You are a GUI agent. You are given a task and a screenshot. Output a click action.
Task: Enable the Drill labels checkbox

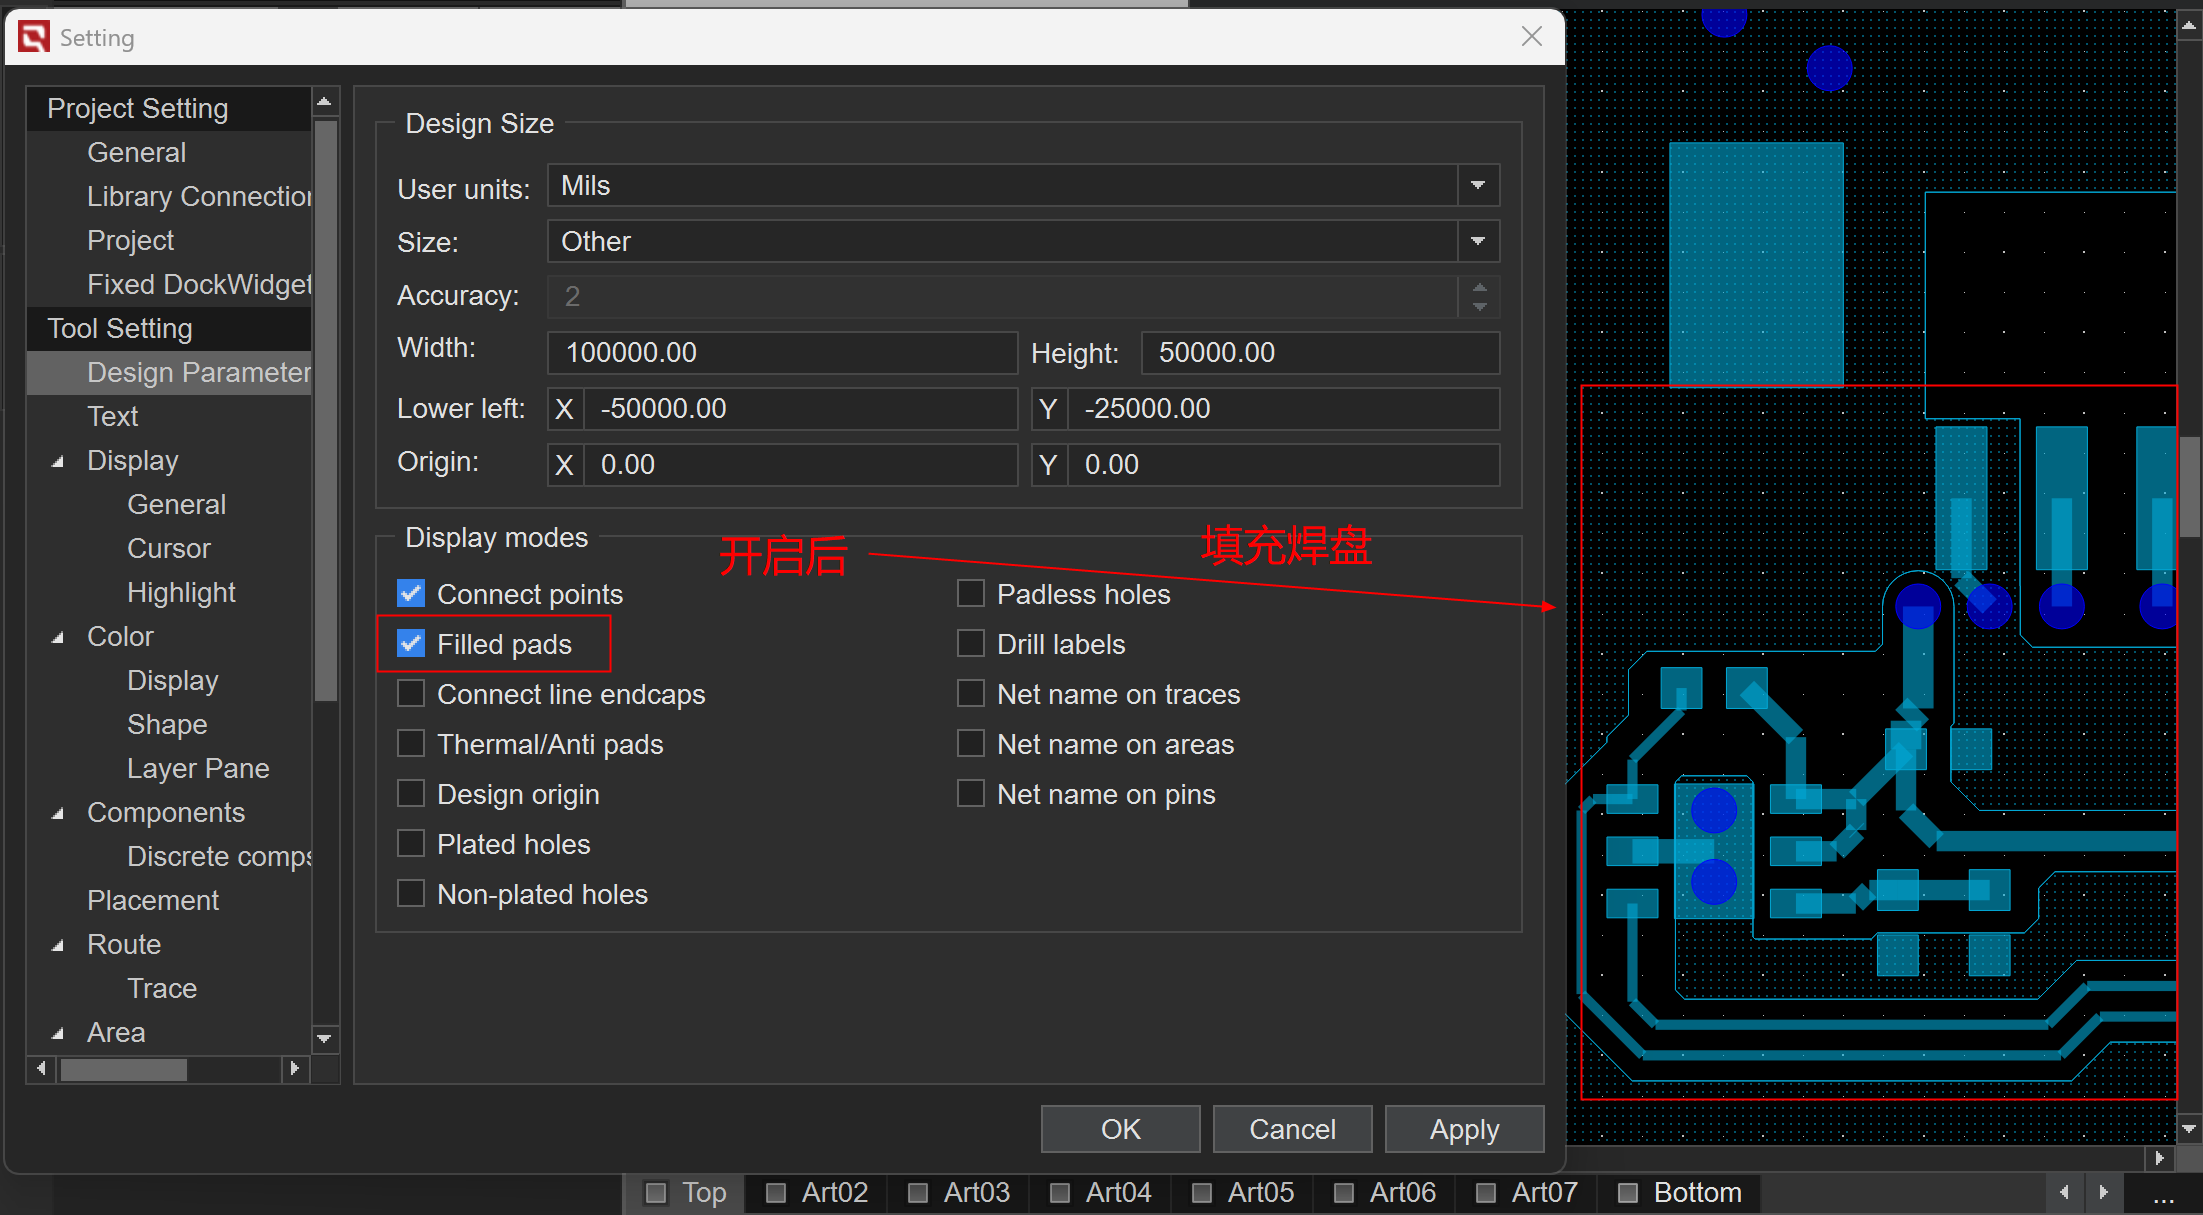tap(971, 644)
